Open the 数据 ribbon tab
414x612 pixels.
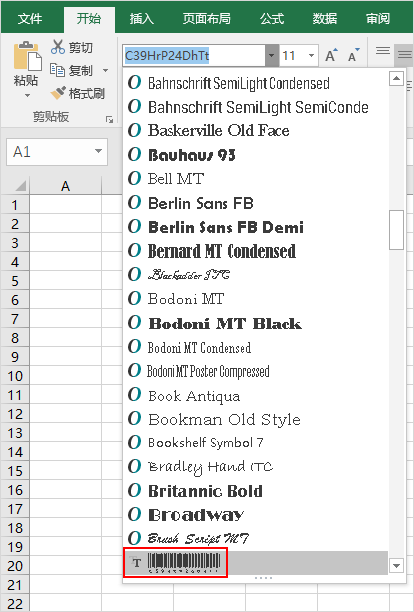[325, 18]
